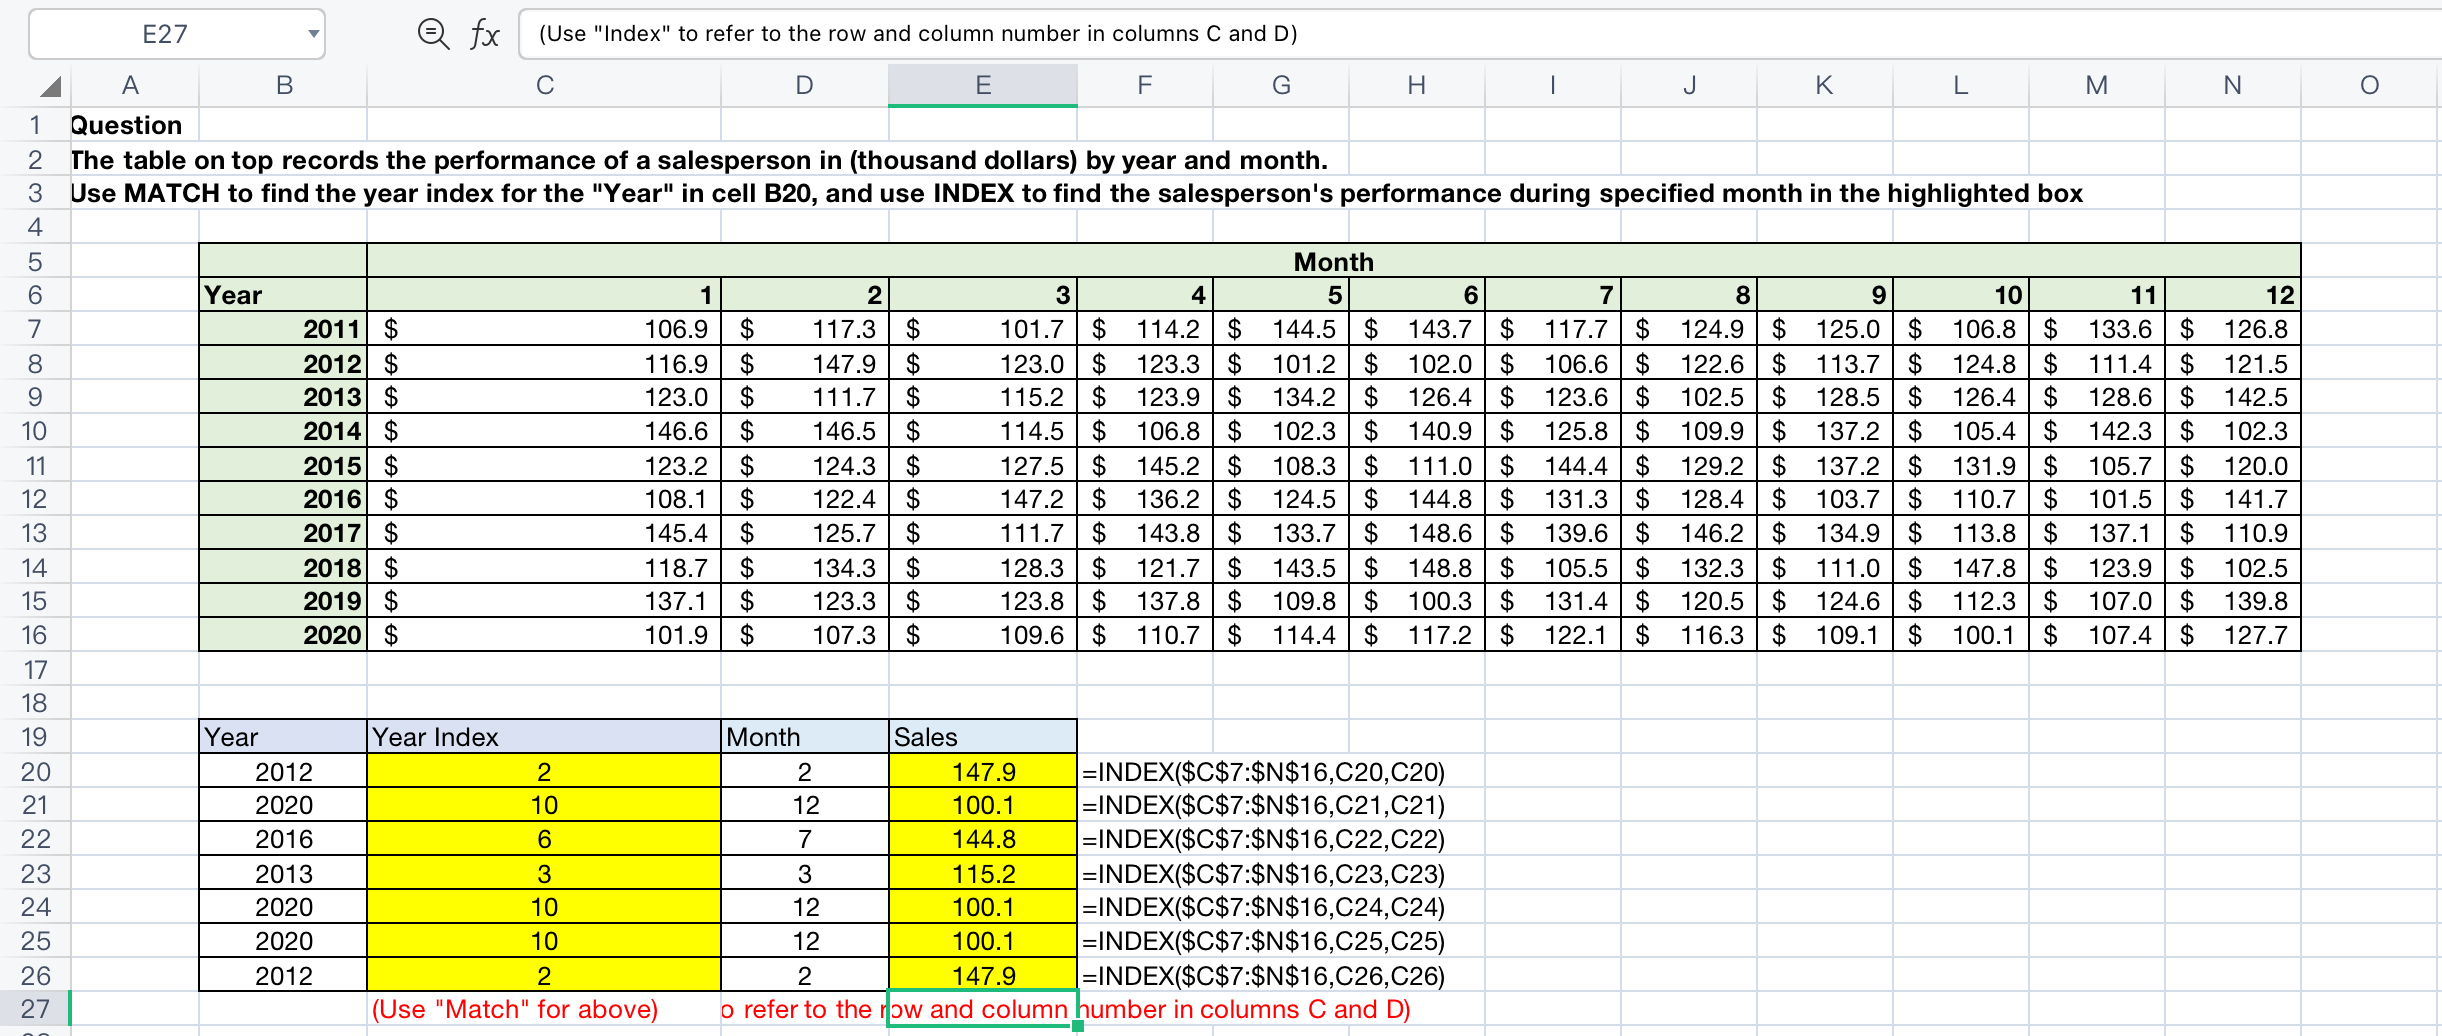This screenshot has height=1036, width=2442.
Task: Select column O header
Action: (2369, 86)
